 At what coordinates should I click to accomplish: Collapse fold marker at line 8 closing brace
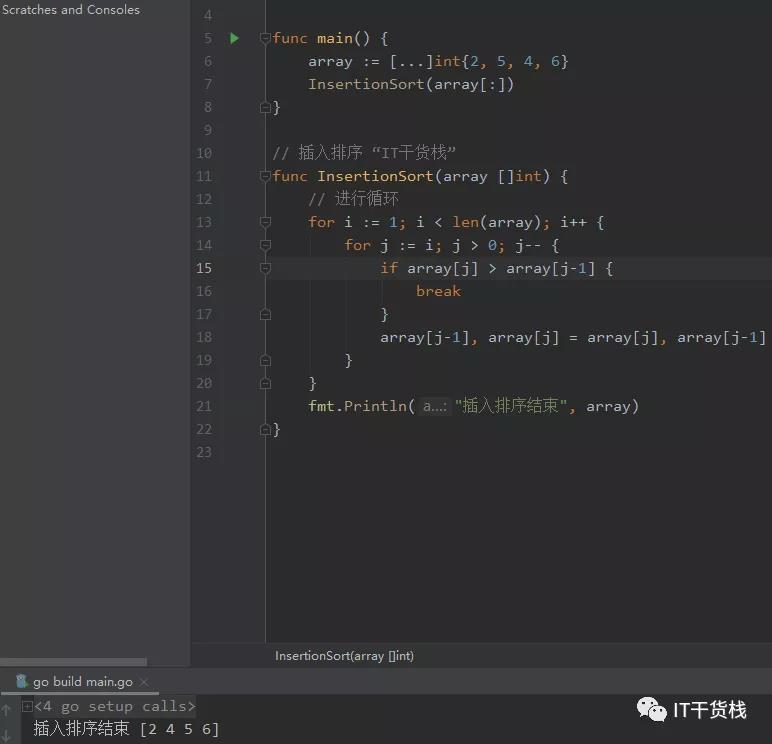pos(265,107)
